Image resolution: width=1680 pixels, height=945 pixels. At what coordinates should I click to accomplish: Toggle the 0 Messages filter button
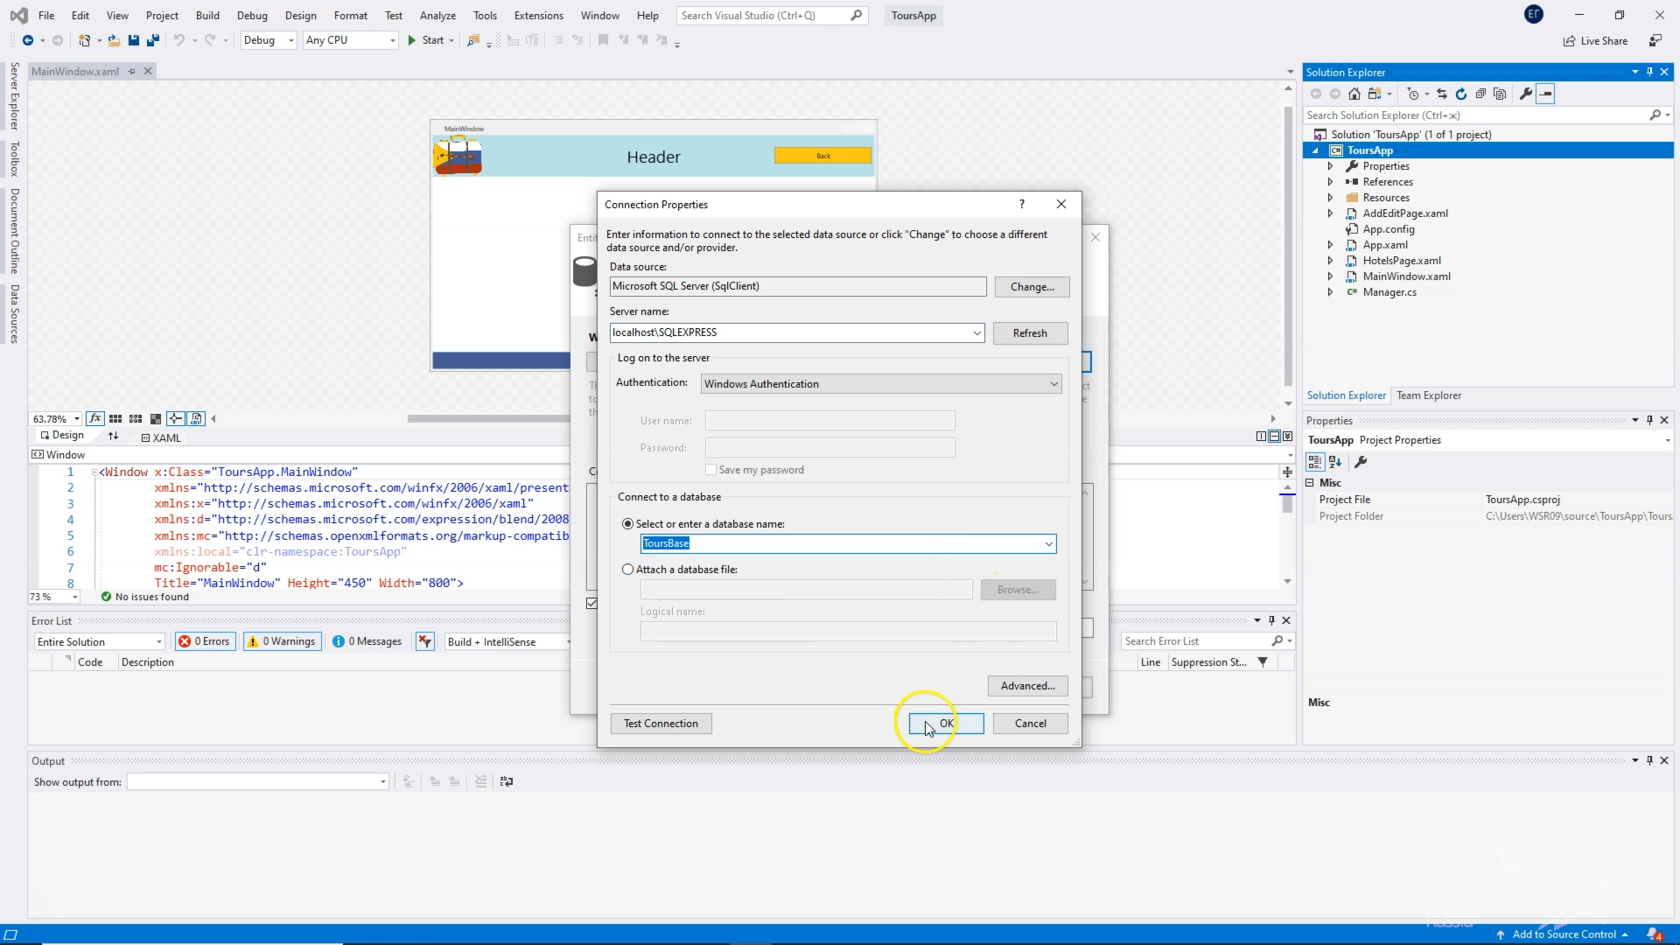[367, 642]
